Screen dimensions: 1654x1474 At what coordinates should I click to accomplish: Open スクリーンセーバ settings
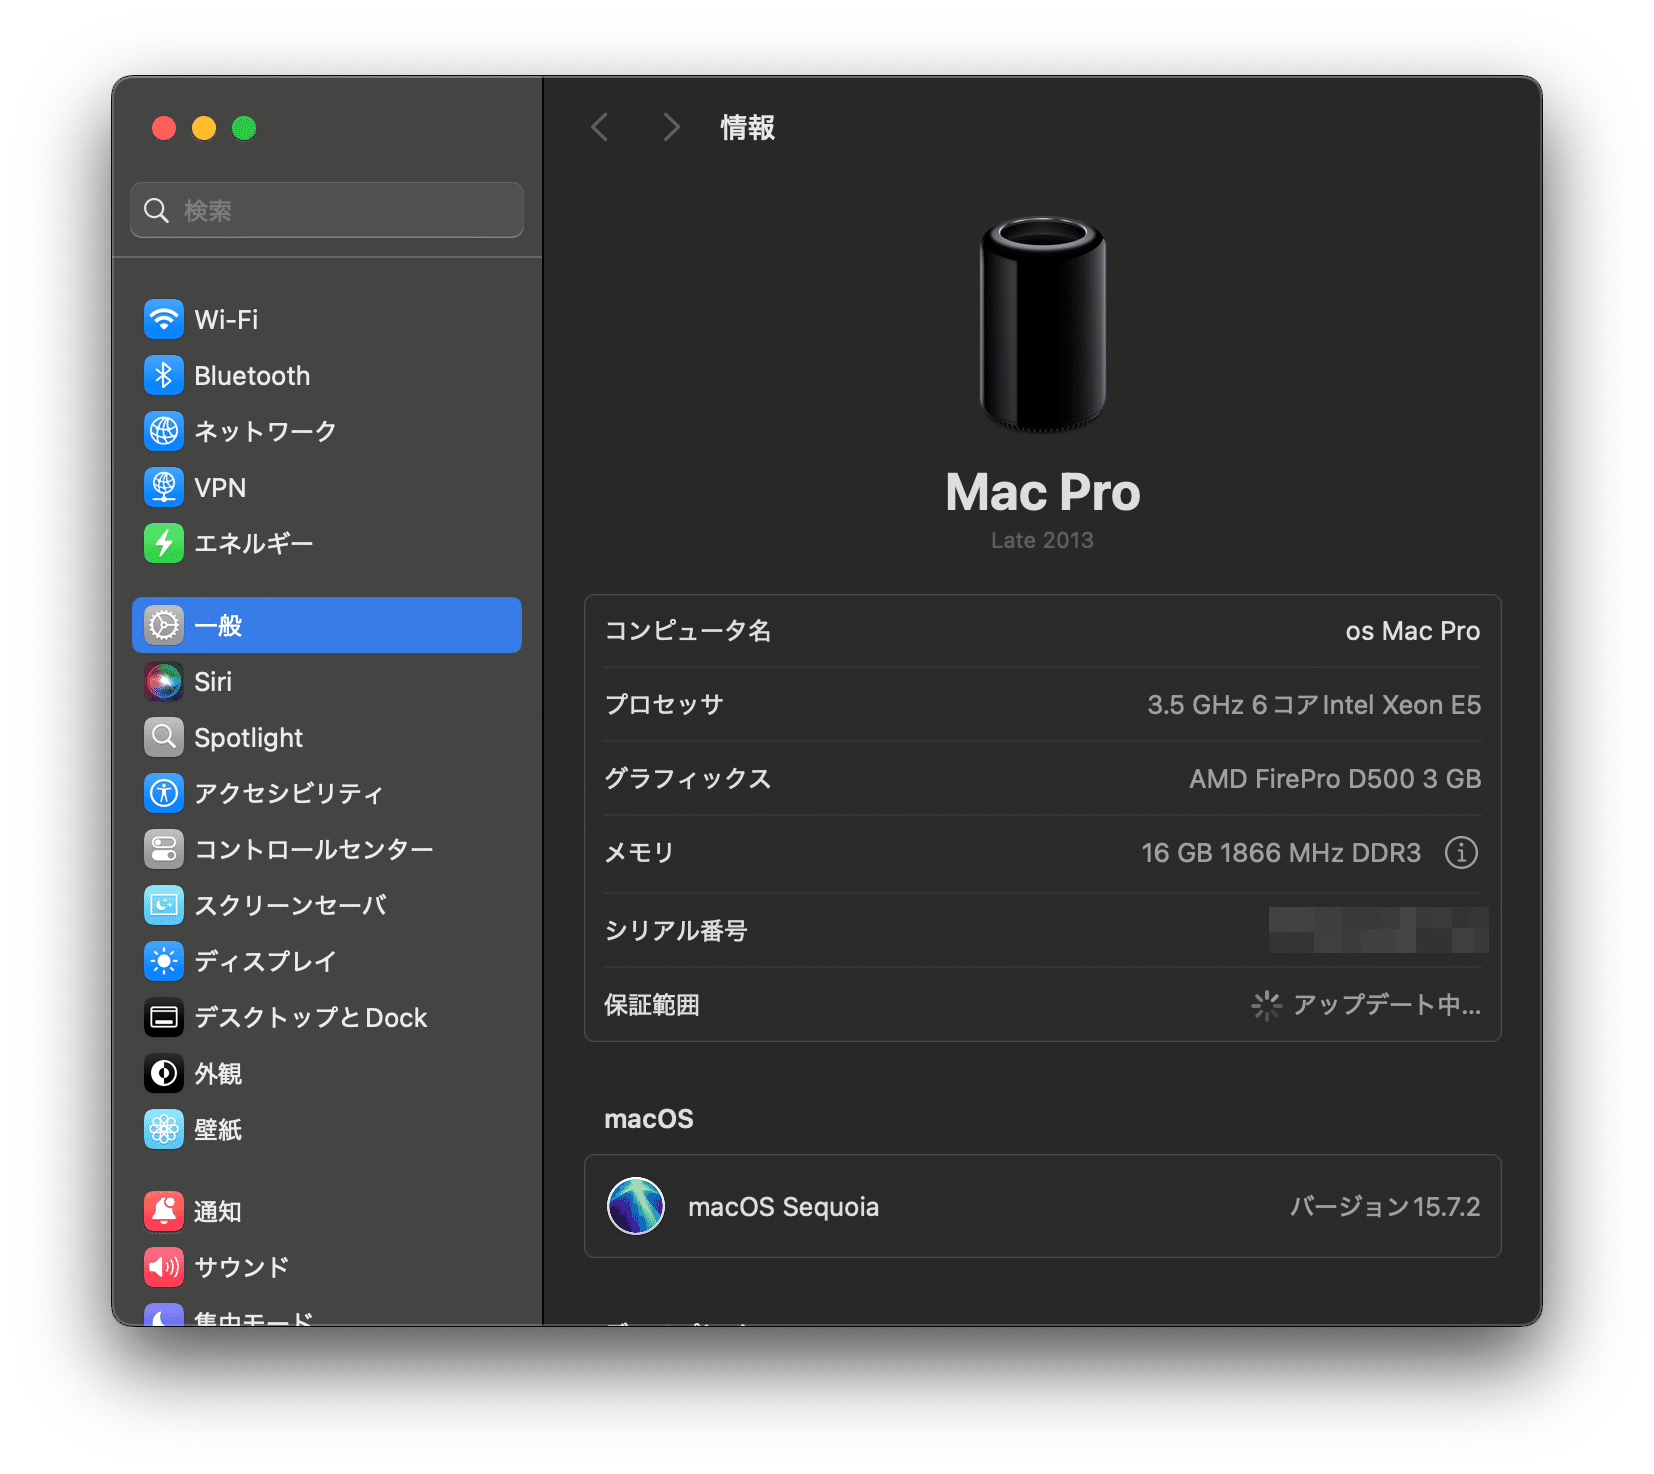(291, 905)
